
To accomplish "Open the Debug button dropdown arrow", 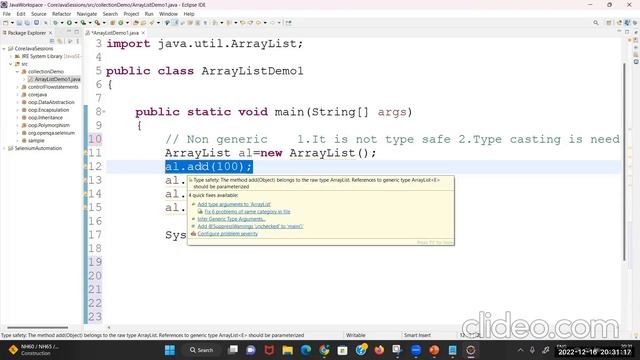I will [62, 23].
